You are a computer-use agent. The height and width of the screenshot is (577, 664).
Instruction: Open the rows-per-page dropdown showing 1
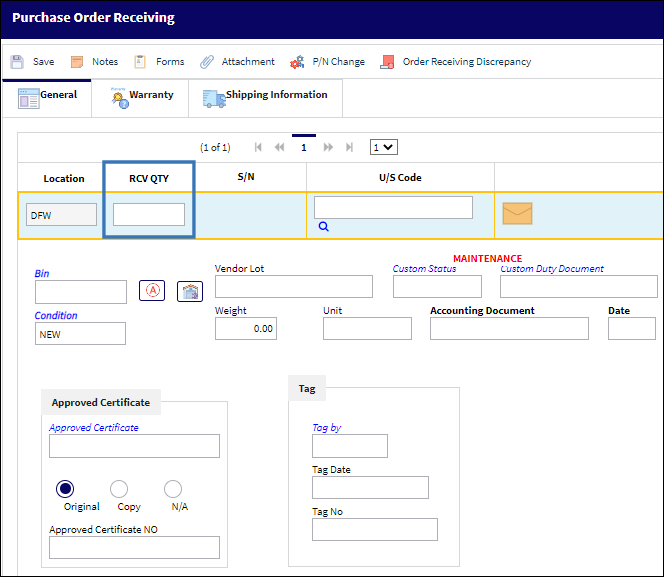click(x=384, y=147)
